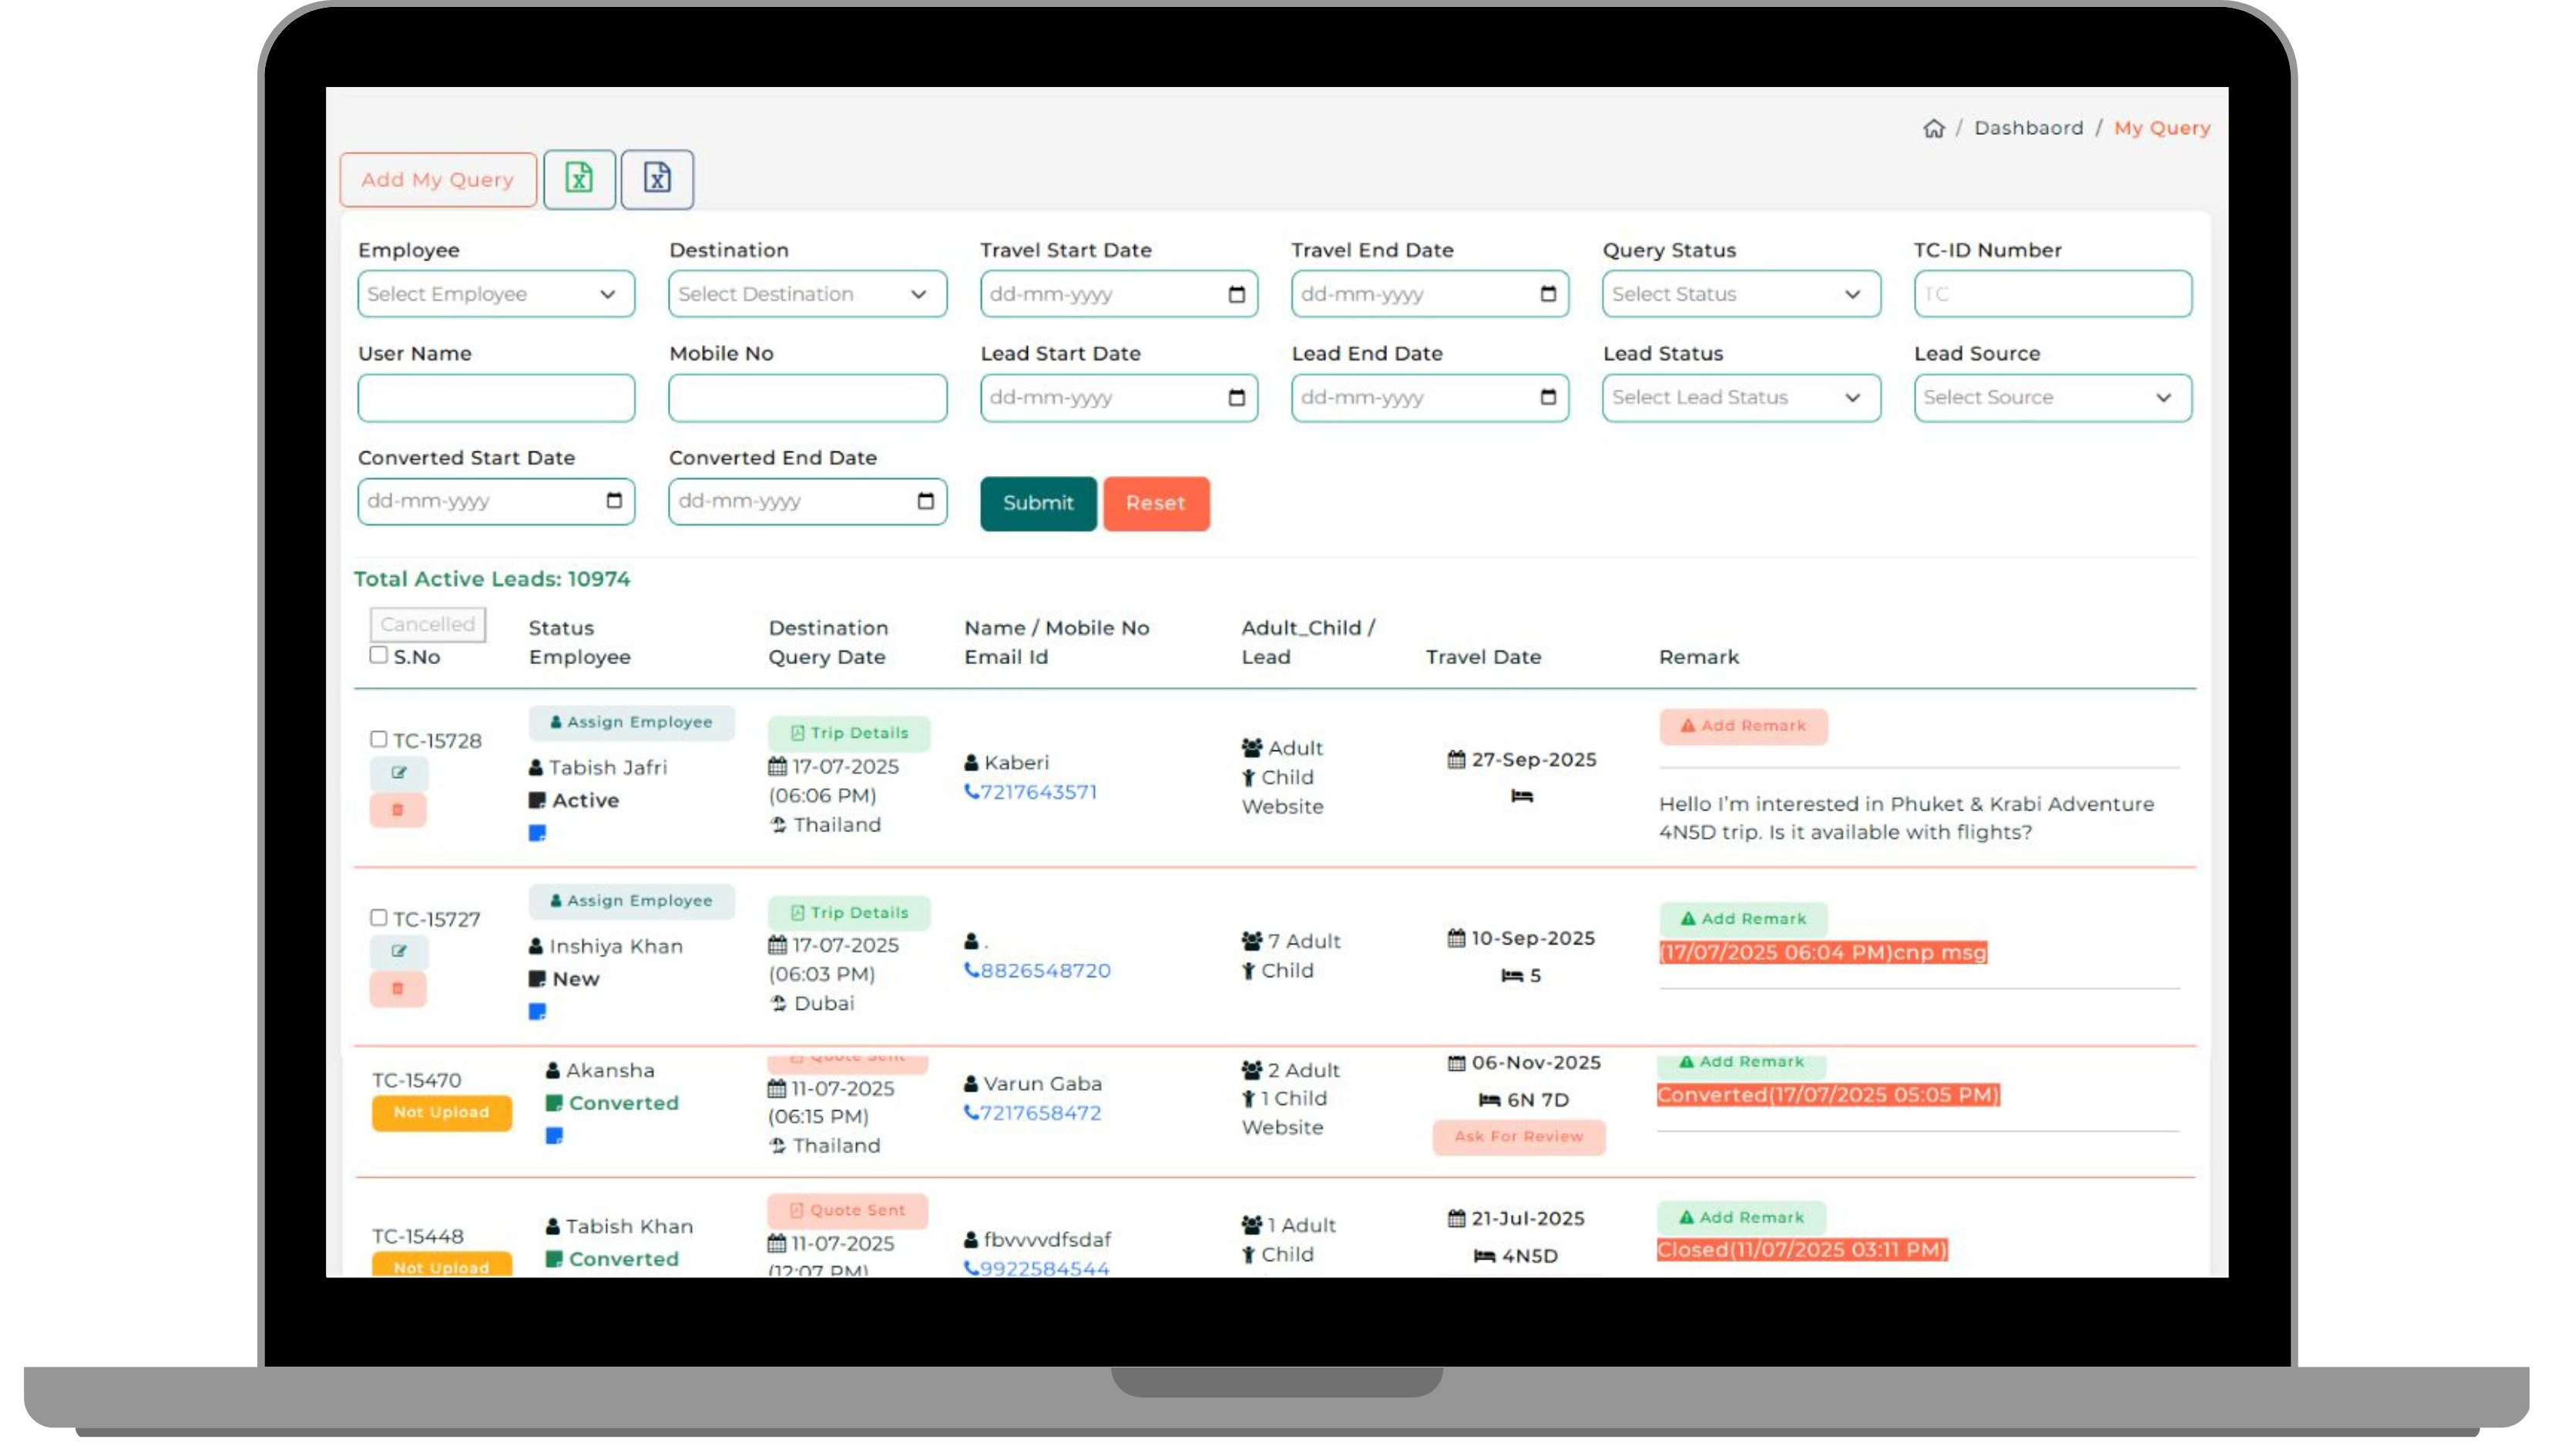The height and width of the screenshot is (1456, 2555).
Task: Open calendar picker for Converted End Date
Action: (x=925, y=500)
